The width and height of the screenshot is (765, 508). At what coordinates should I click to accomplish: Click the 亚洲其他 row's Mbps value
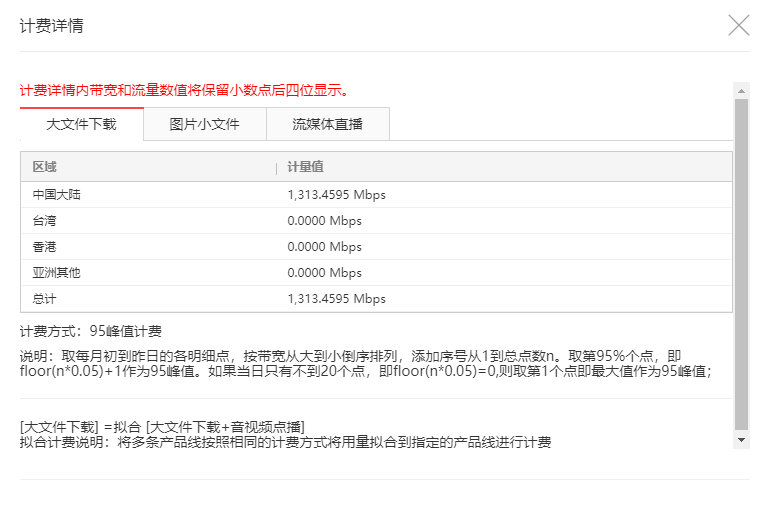click(x=324, y=273)
